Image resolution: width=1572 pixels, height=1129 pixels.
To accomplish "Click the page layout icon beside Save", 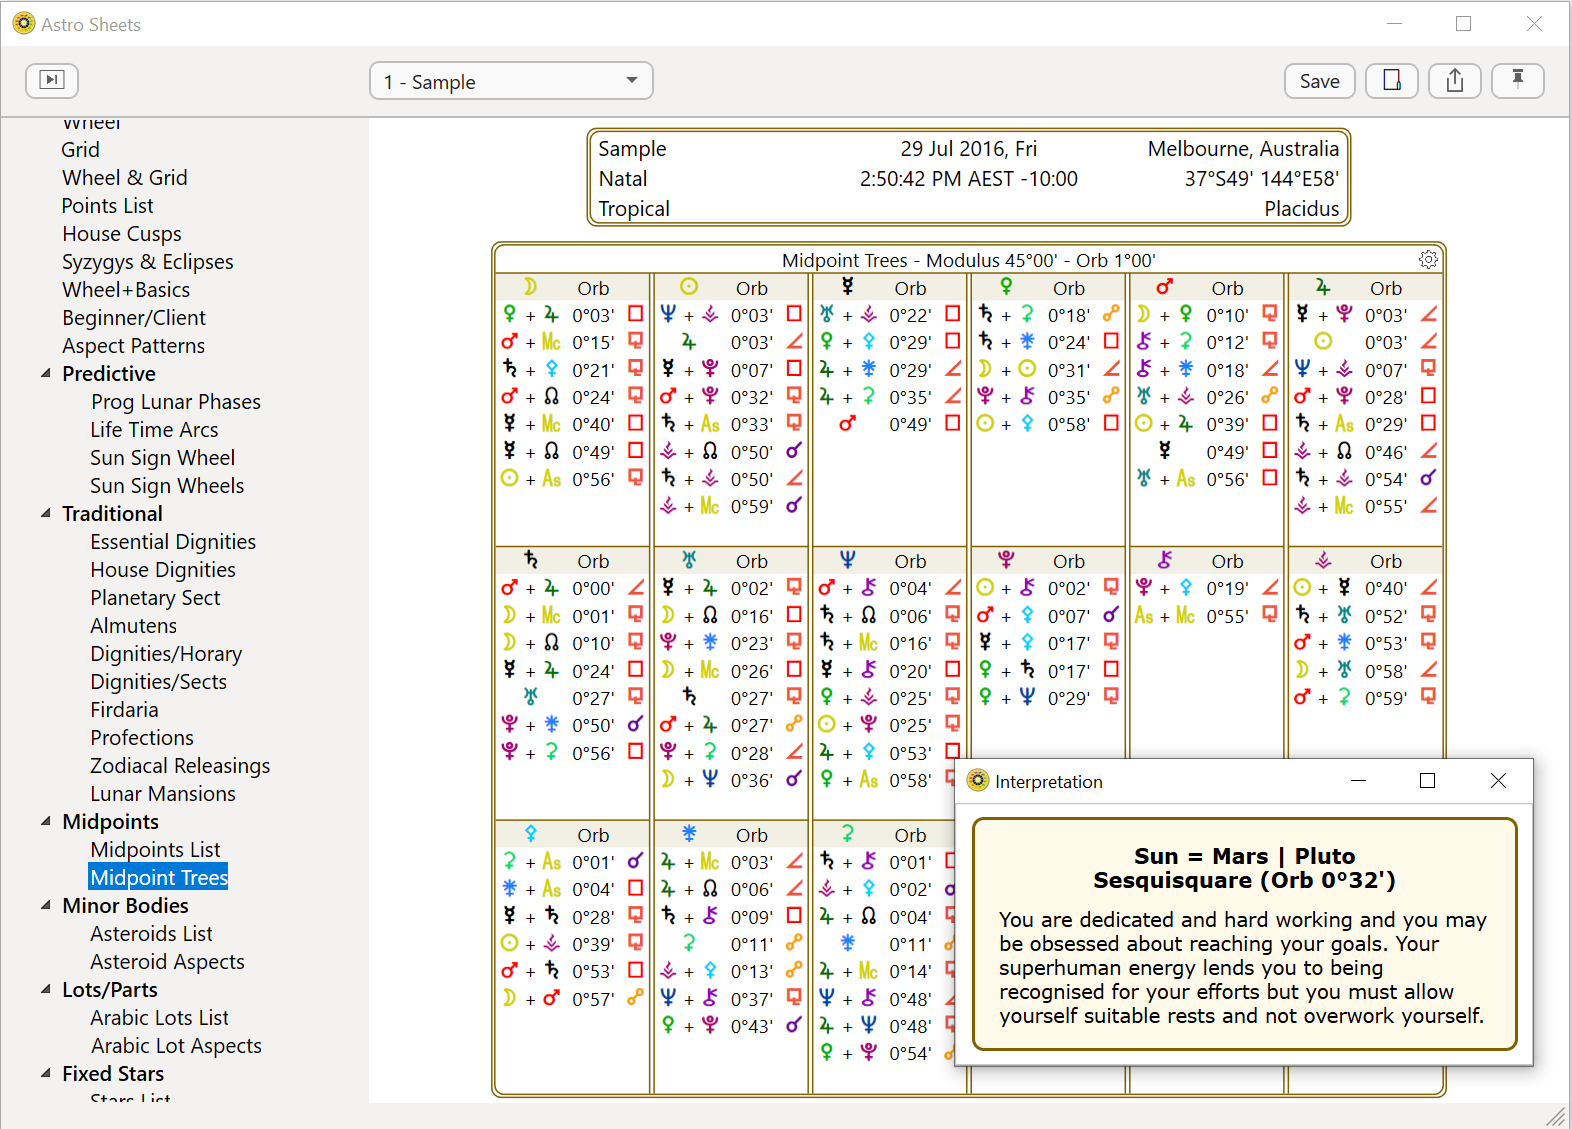I will coord(1391,81).
